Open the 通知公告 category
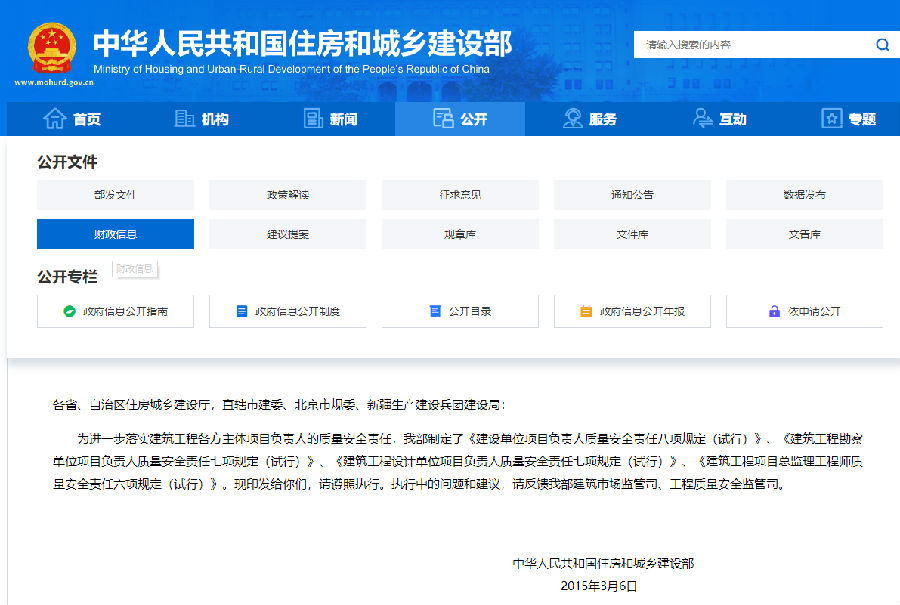The image size is (900, 605). point(632,195)
